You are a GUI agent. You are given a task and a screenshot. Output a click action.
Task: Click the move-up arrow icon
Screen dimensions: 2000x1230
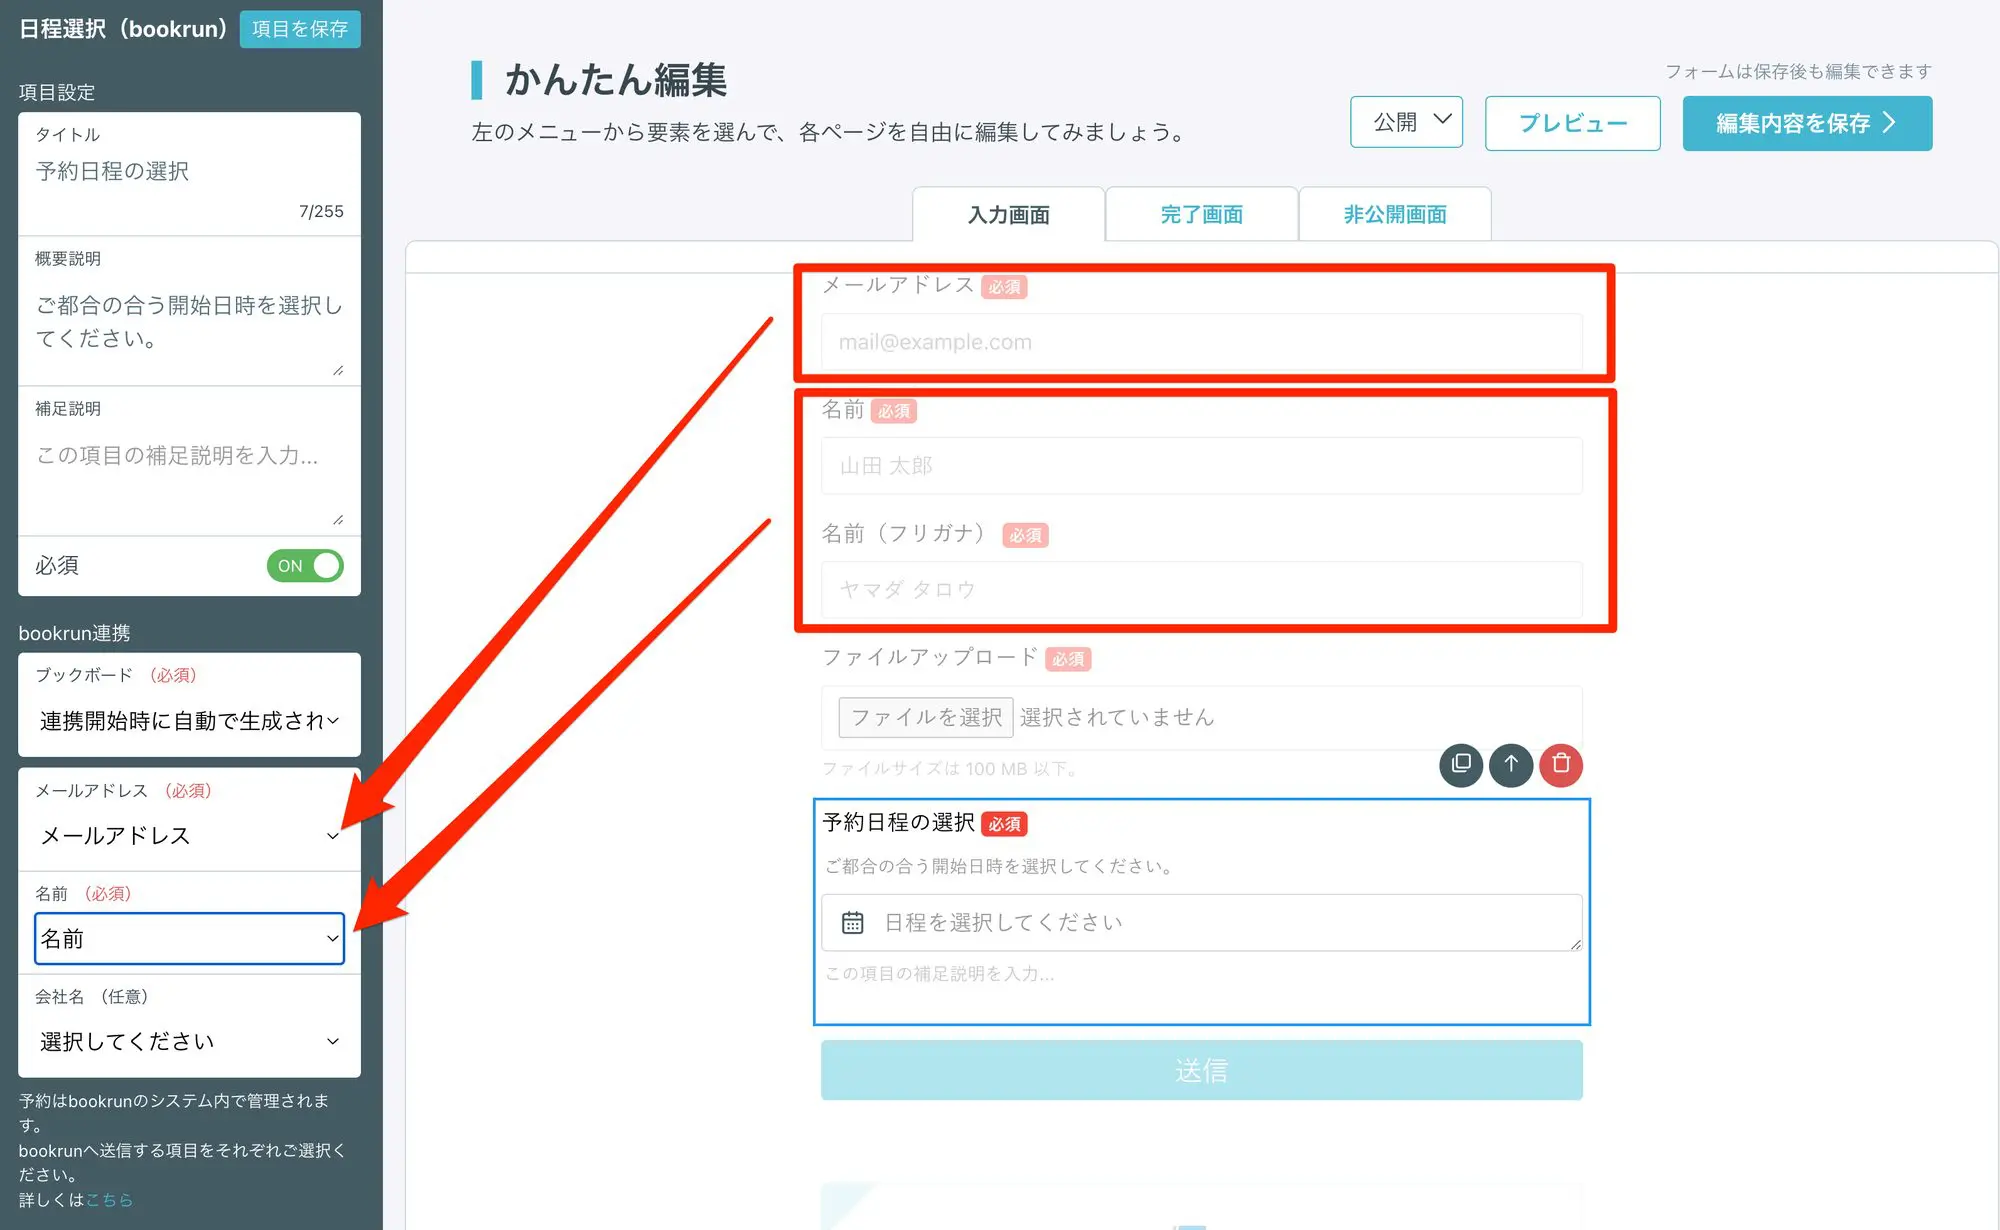[x=1511, y=765]
